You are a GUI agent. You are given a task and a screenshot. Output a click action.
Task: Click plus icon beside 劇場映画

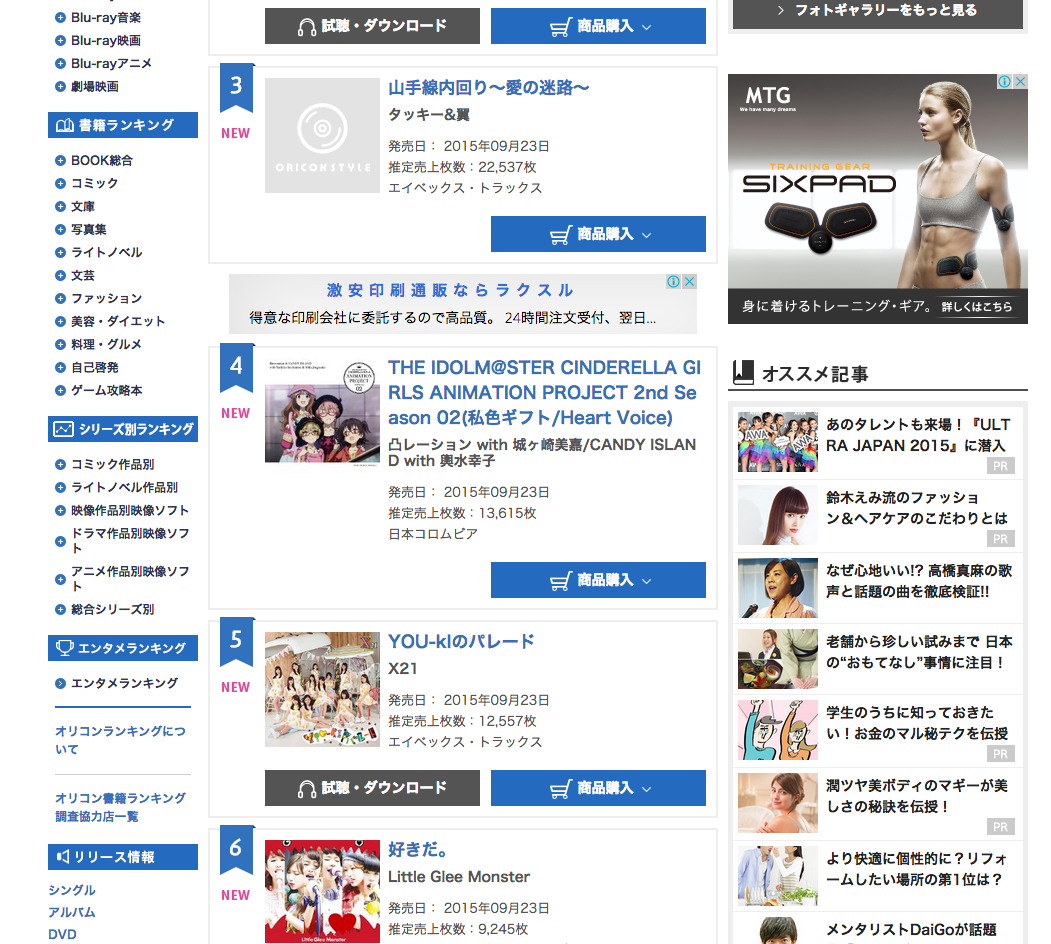pos(60,86)
